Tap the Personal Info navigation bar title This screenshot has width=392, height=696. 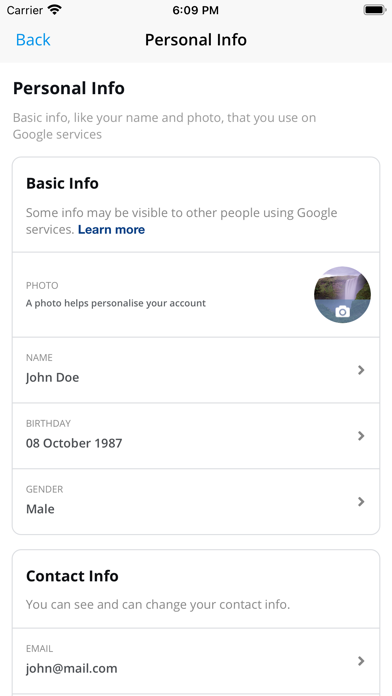(x=196, y=40)
